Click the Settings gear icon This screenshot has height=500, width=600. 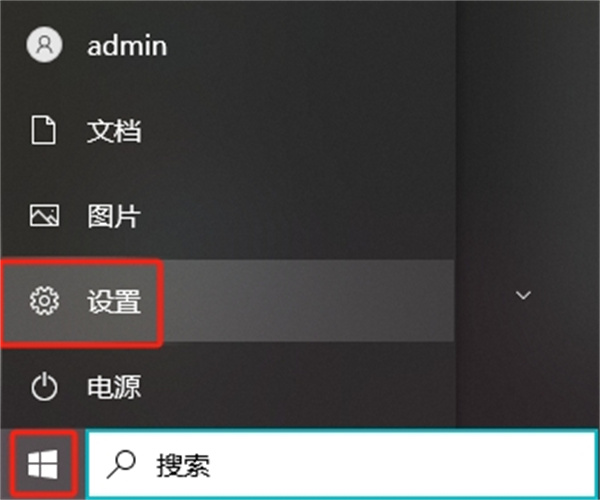pyautogui.click(x=44, y=301)
